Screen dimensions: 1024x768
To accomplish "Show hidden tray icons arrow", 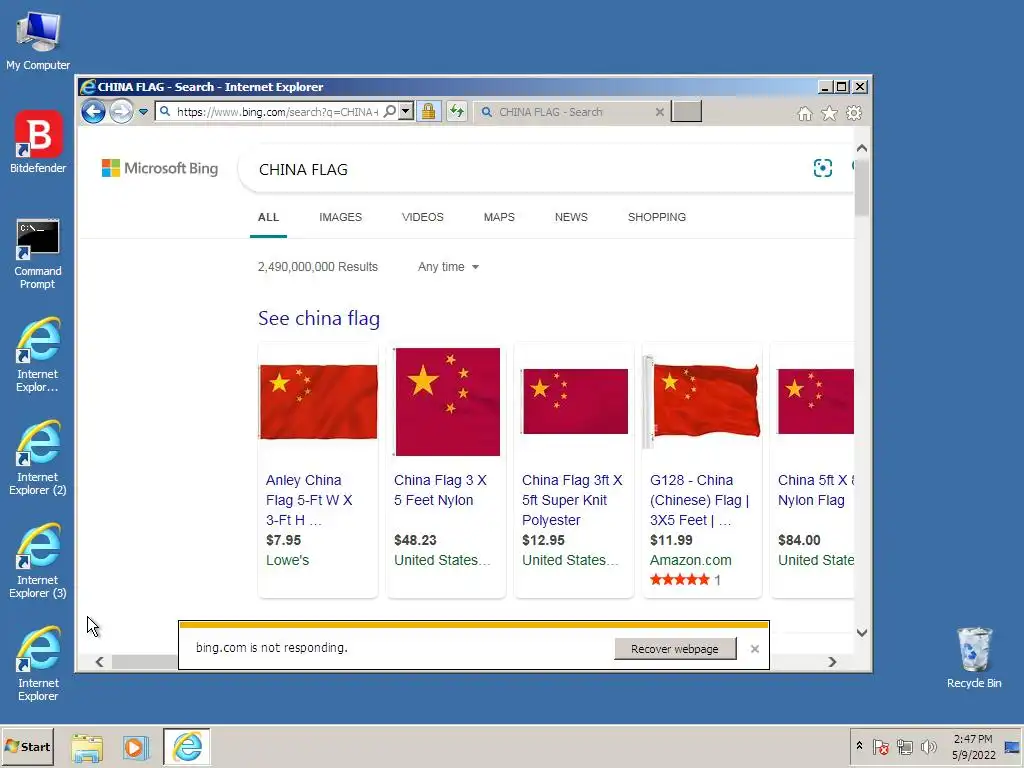I will pos(859,746).
